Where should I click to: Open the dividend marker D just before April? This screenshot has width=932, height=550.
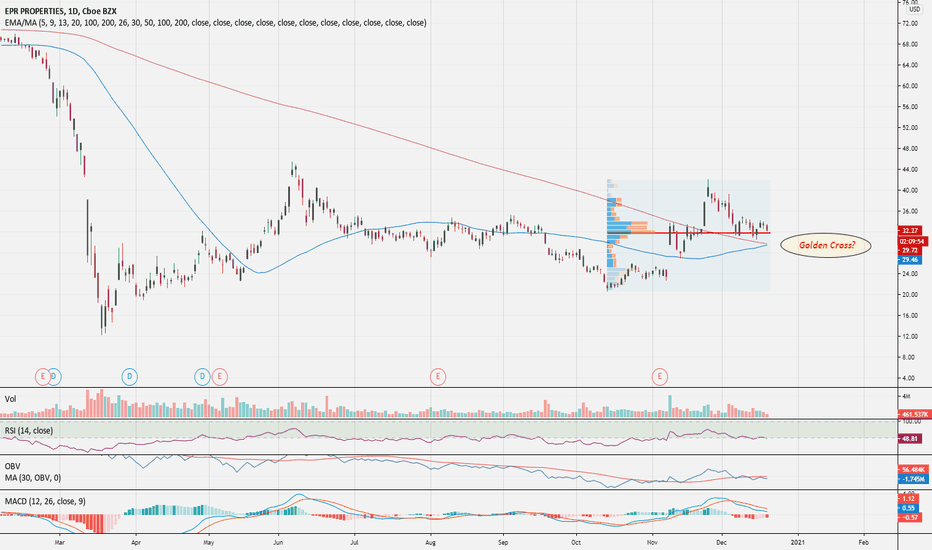[130, 376]
